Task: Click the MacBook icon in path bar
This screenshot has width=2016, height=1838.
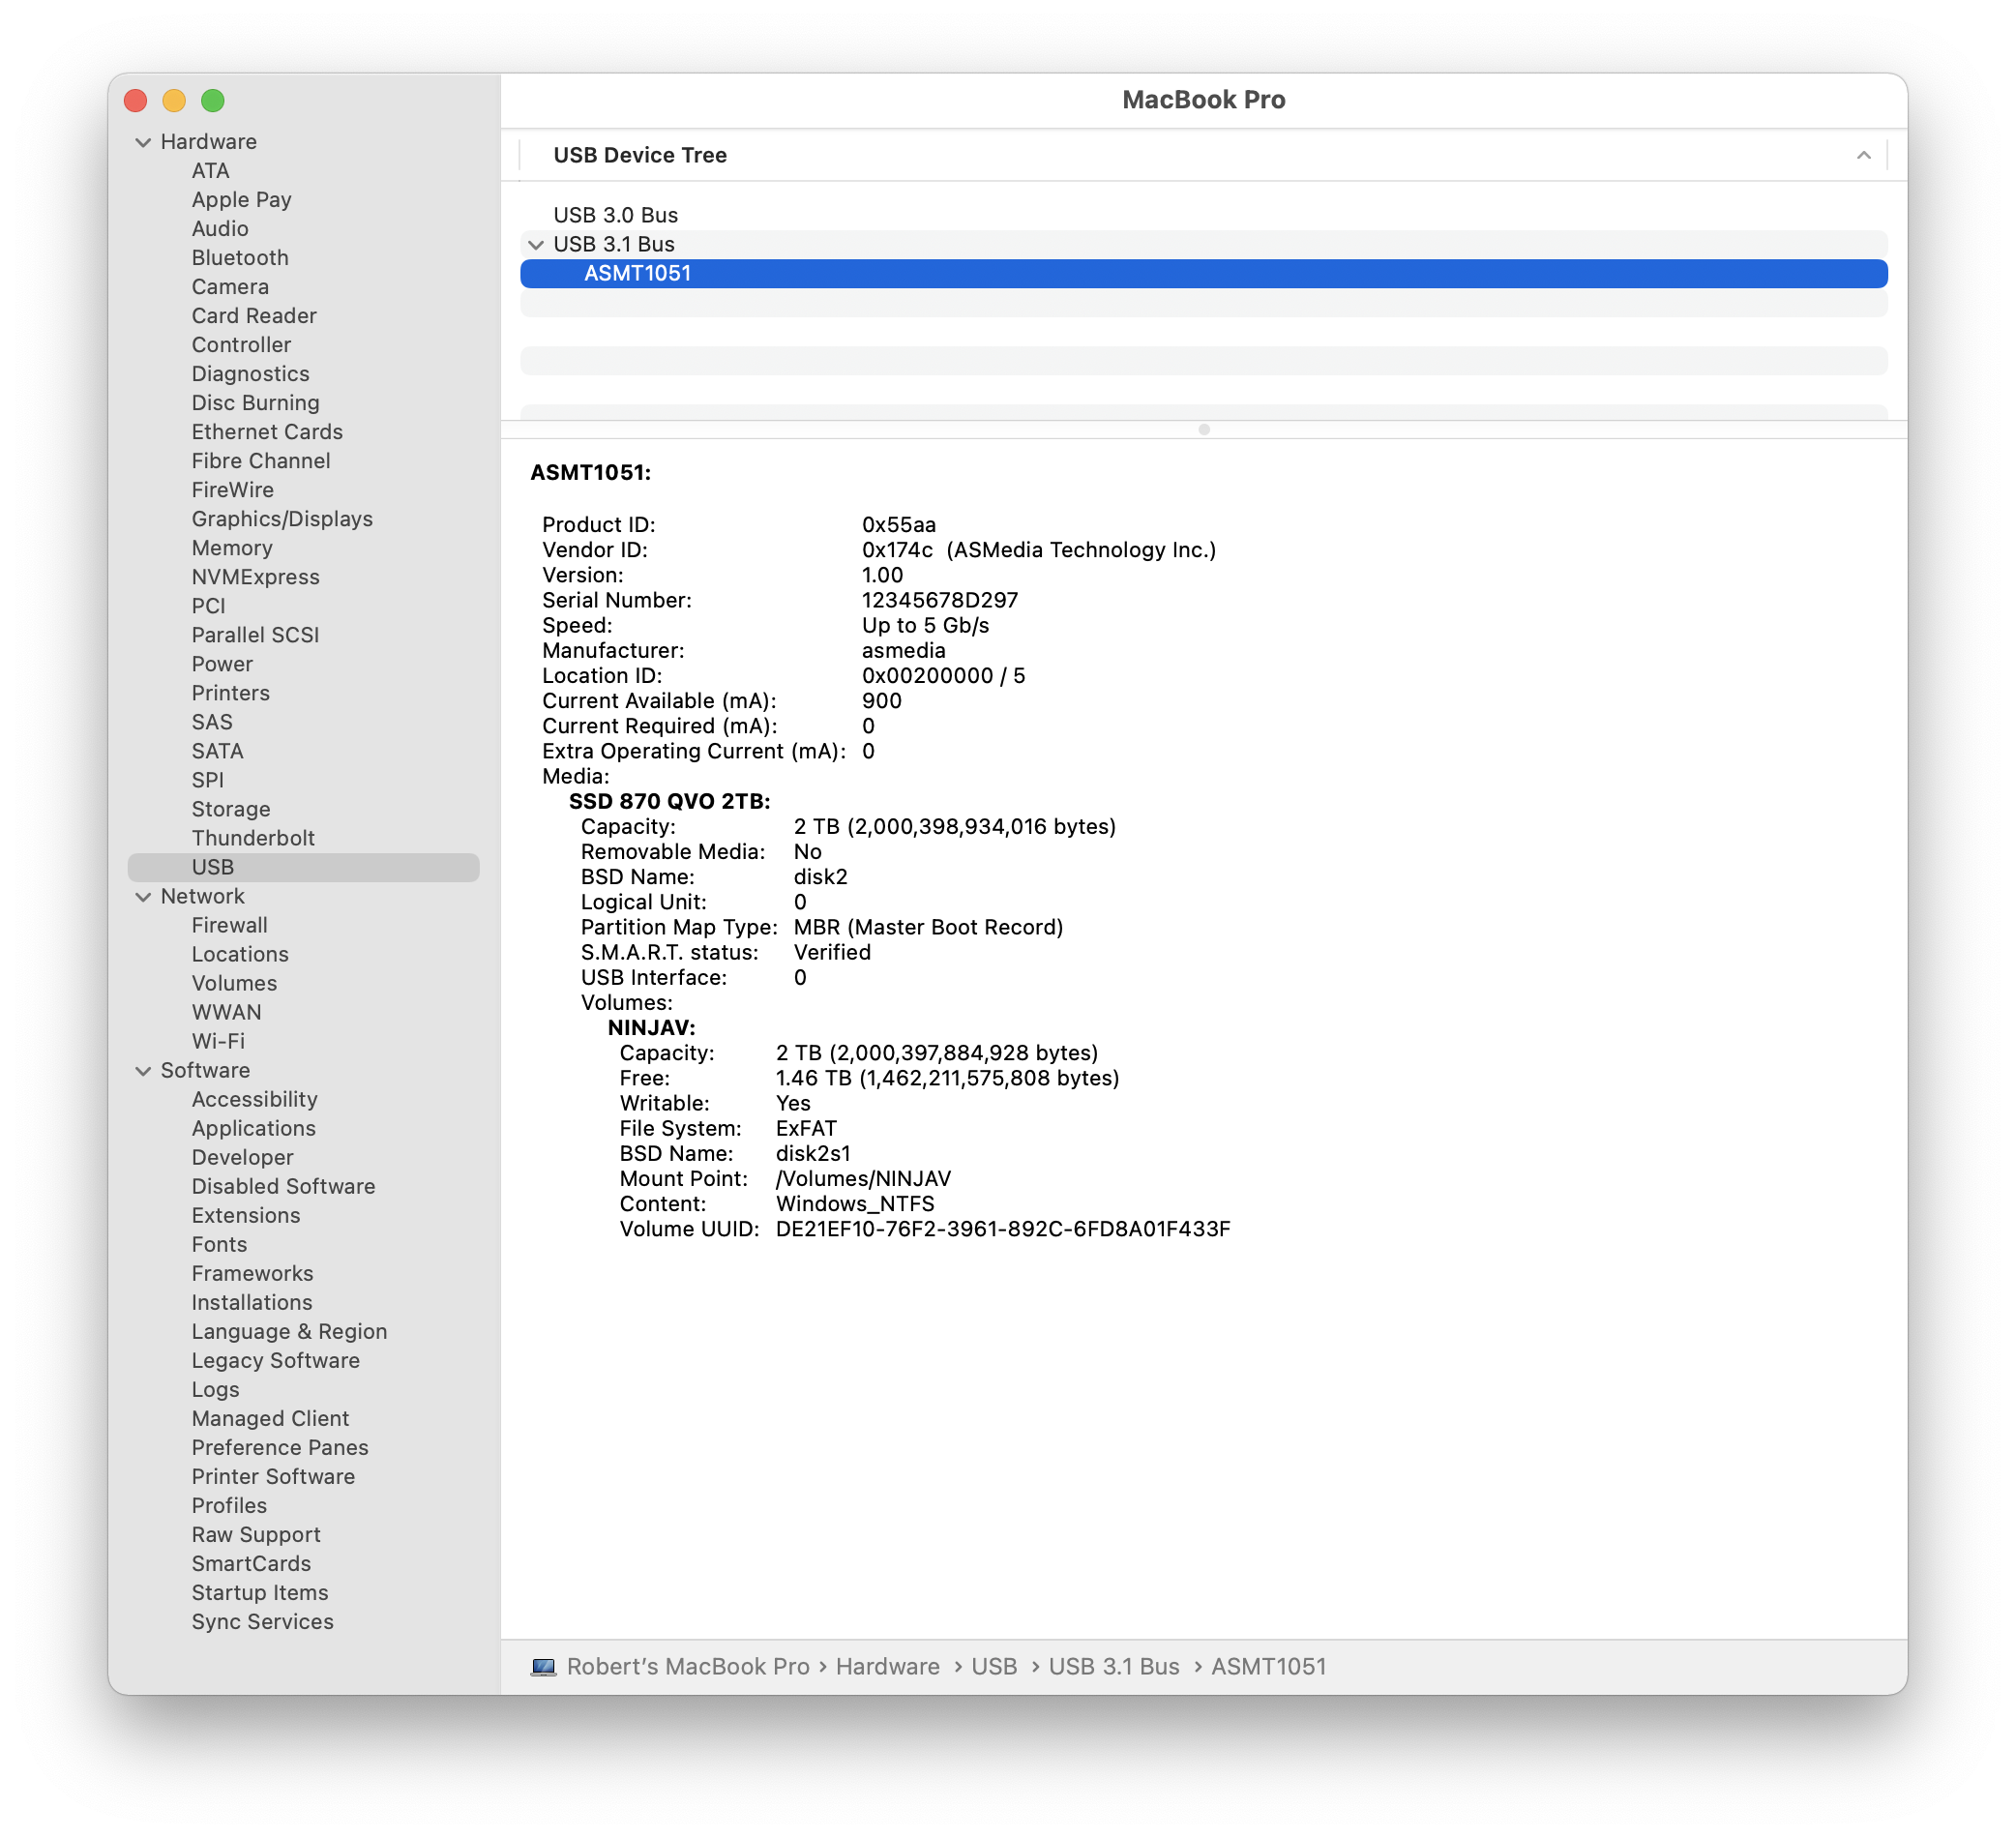Action: point(543,1666)
